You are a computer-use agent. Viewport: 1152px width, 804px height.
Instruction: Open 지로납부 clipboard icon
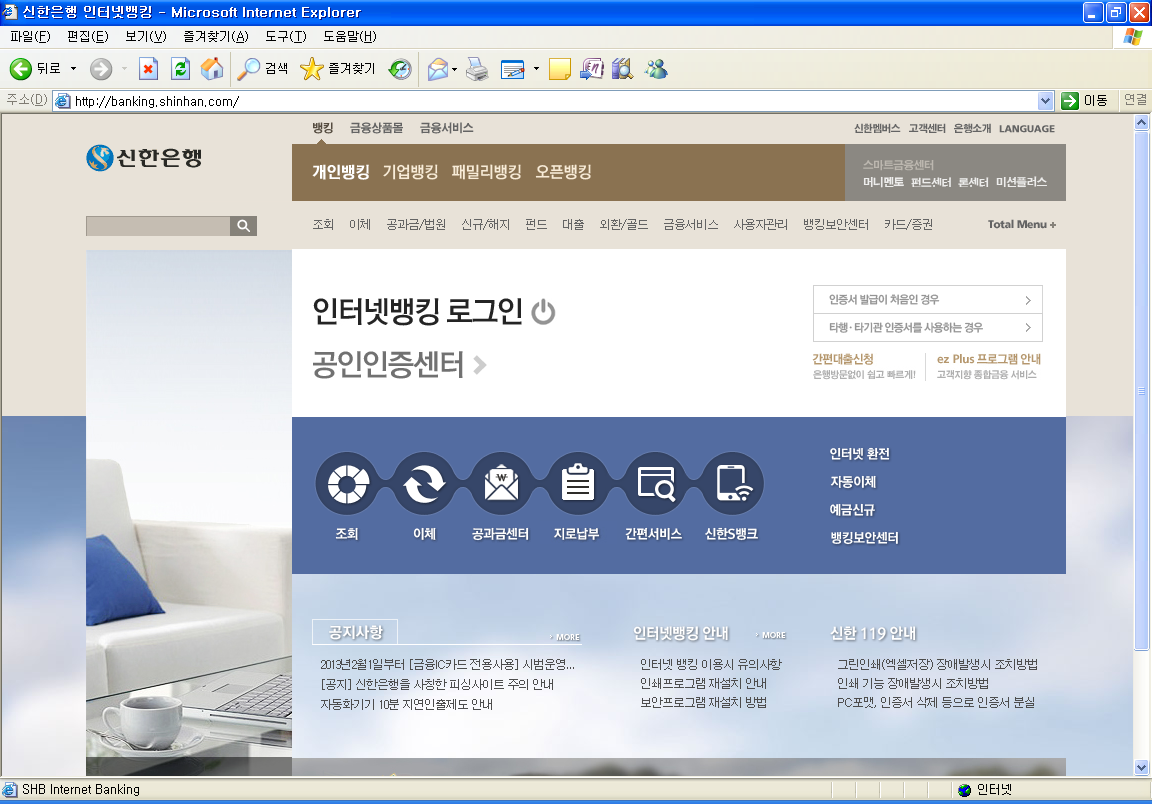(577, 484)
